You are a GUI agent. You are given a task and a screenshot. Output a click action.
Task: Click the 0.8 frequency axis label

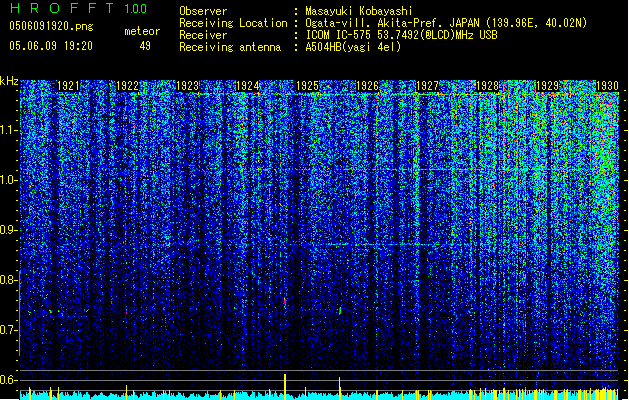[x=9, y=280]
